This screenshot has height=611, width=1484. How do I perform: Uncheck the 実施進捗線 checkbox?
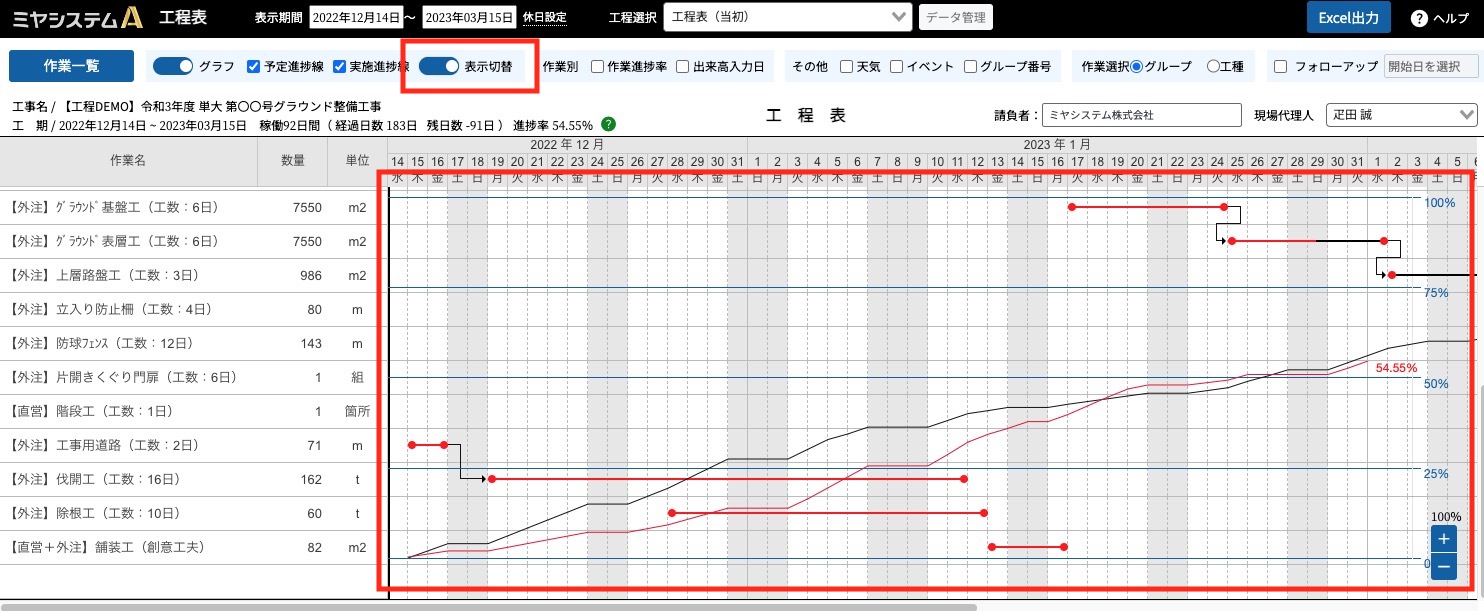339,67
